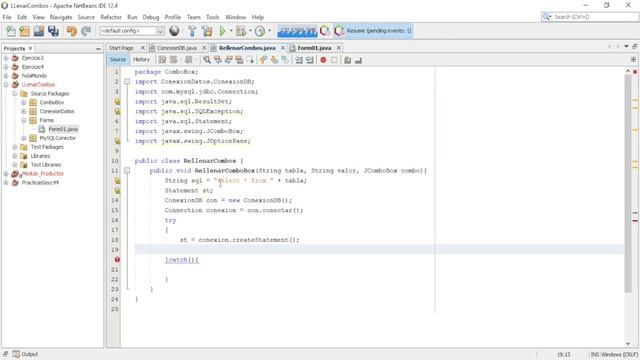Image resolution: width=640 pixels, height=360 pixels.
Task: Expand the Test Packages node
Action: click(x=15, y=147)
